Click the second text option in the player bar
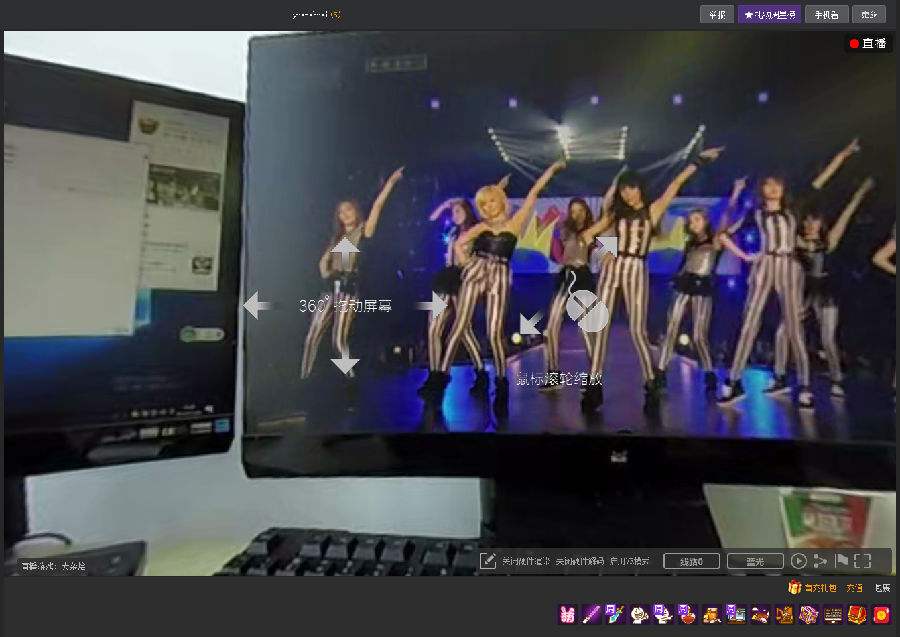 [580, 561]
